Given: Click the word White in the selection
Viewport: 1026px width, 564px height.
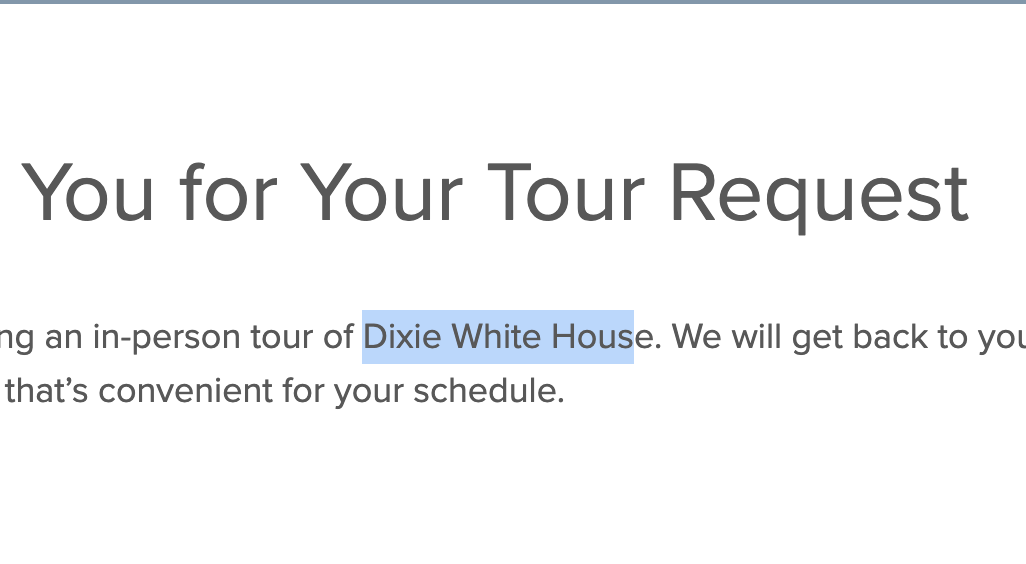Looking at the screenshot, I should click(496, 337).
